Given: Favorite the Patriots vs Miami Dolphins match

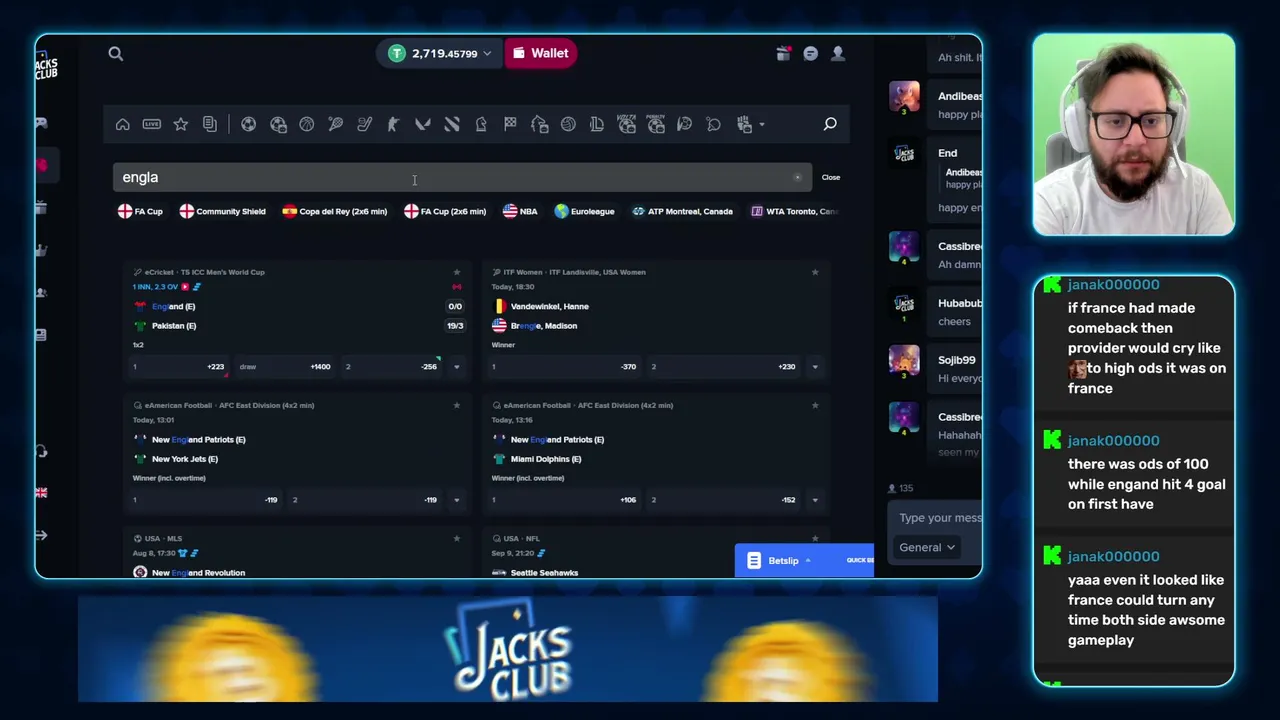Looking at the screenshot, I should coord(815,405).
